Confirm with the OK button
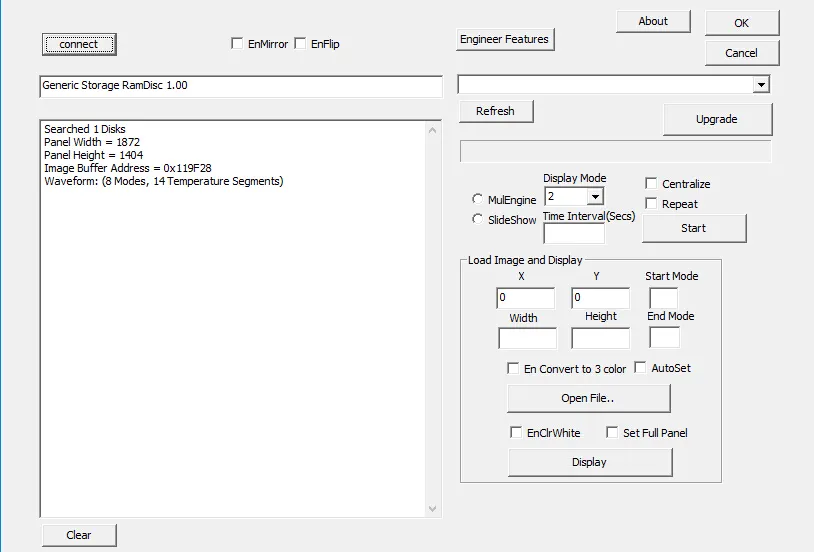 tap(742, 23)
